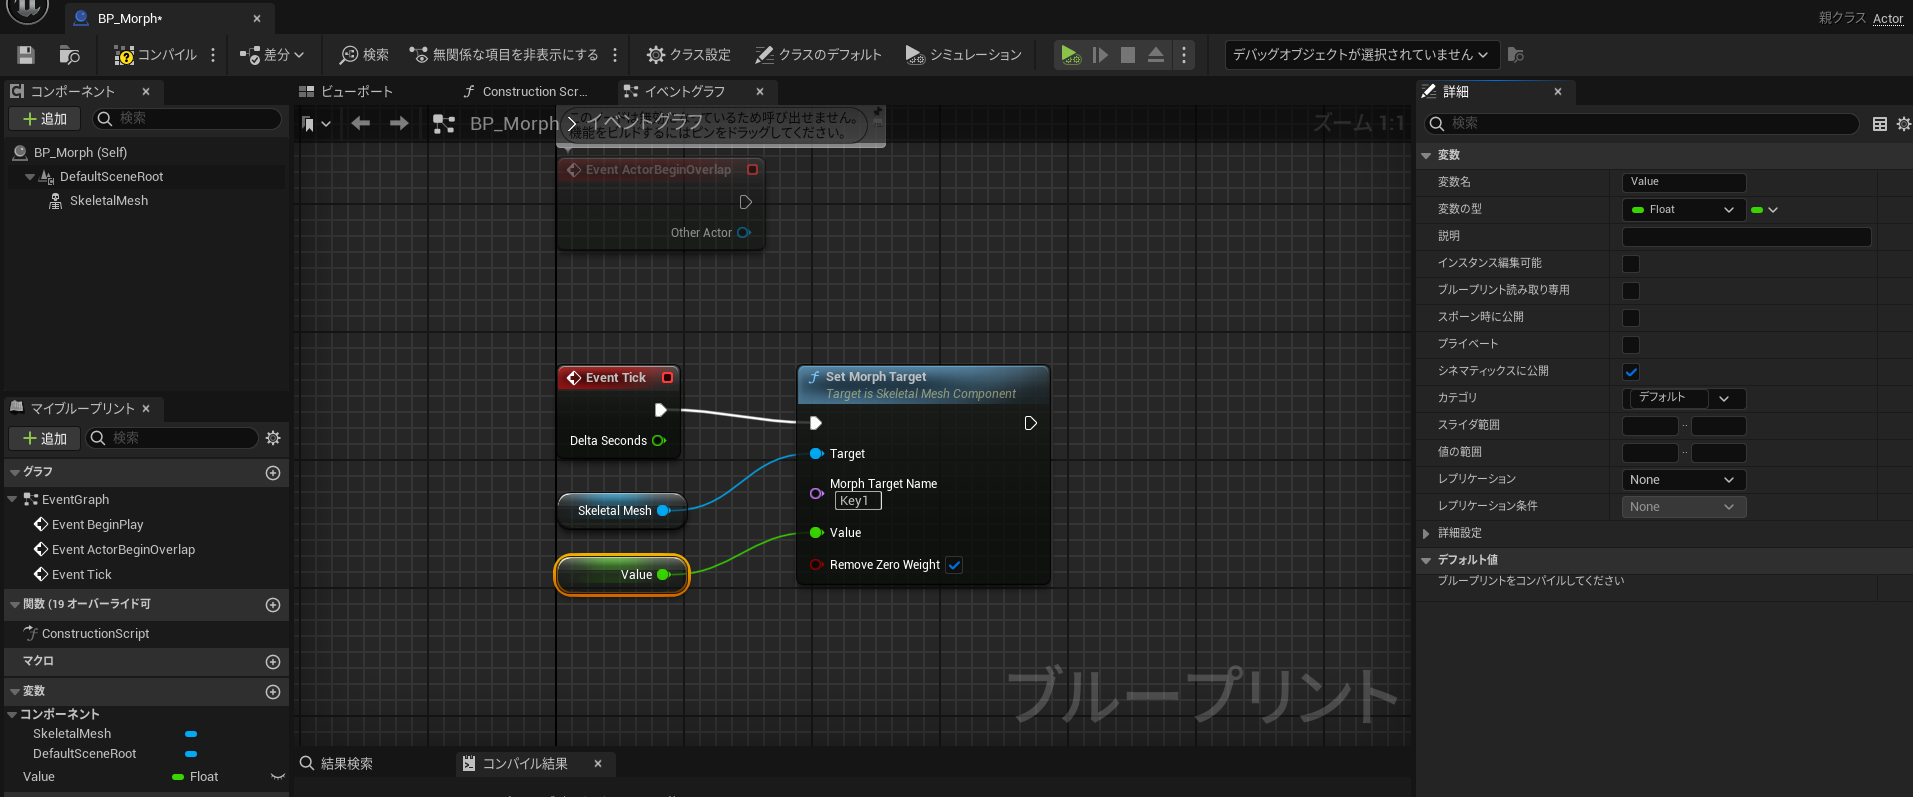Click 追加 button in My Blueprint panel
Image resolution: width=1913 pixels, height=797 pixels.
(x=44, y=439)
